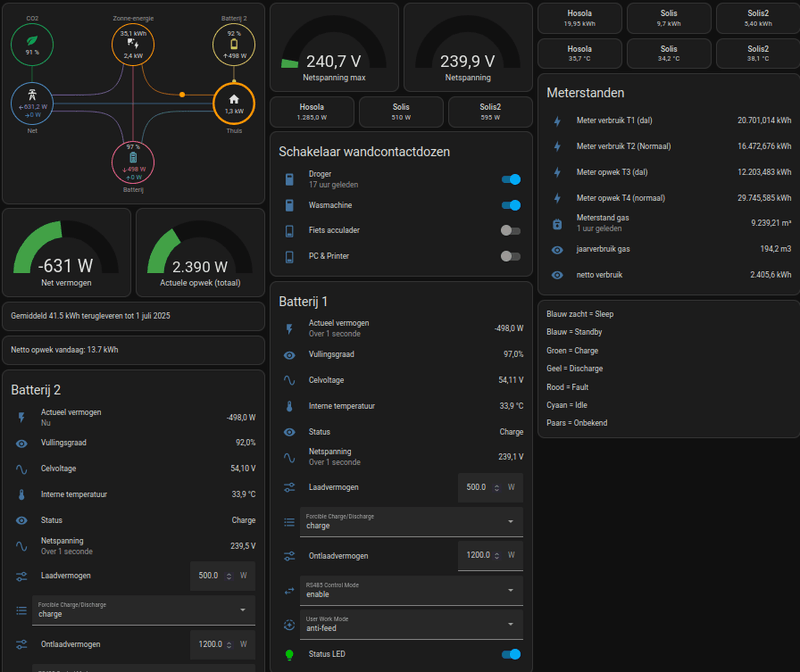800x672 pixels.
Task: Click the Droger device icon
Action: point(289,179)
